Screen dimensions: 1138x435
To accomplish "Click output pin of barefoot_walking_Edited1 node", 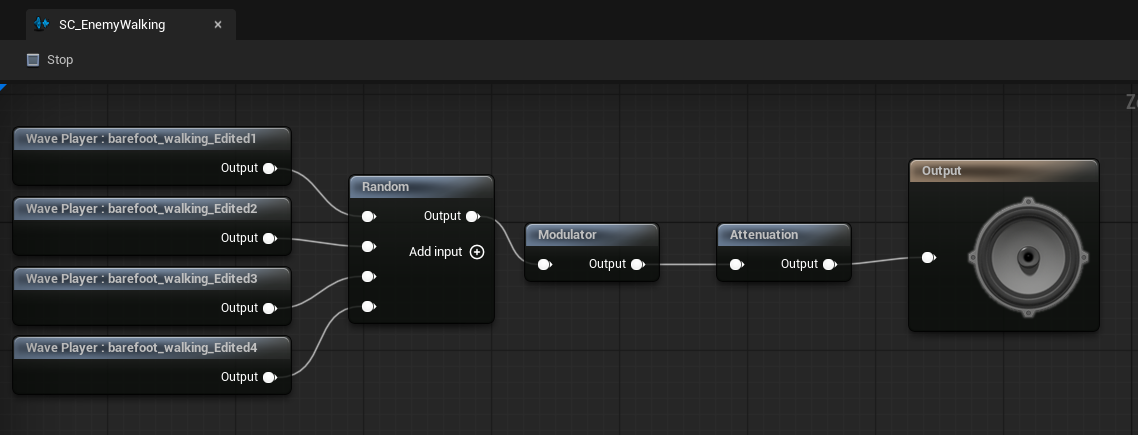I will click(269, 168).
